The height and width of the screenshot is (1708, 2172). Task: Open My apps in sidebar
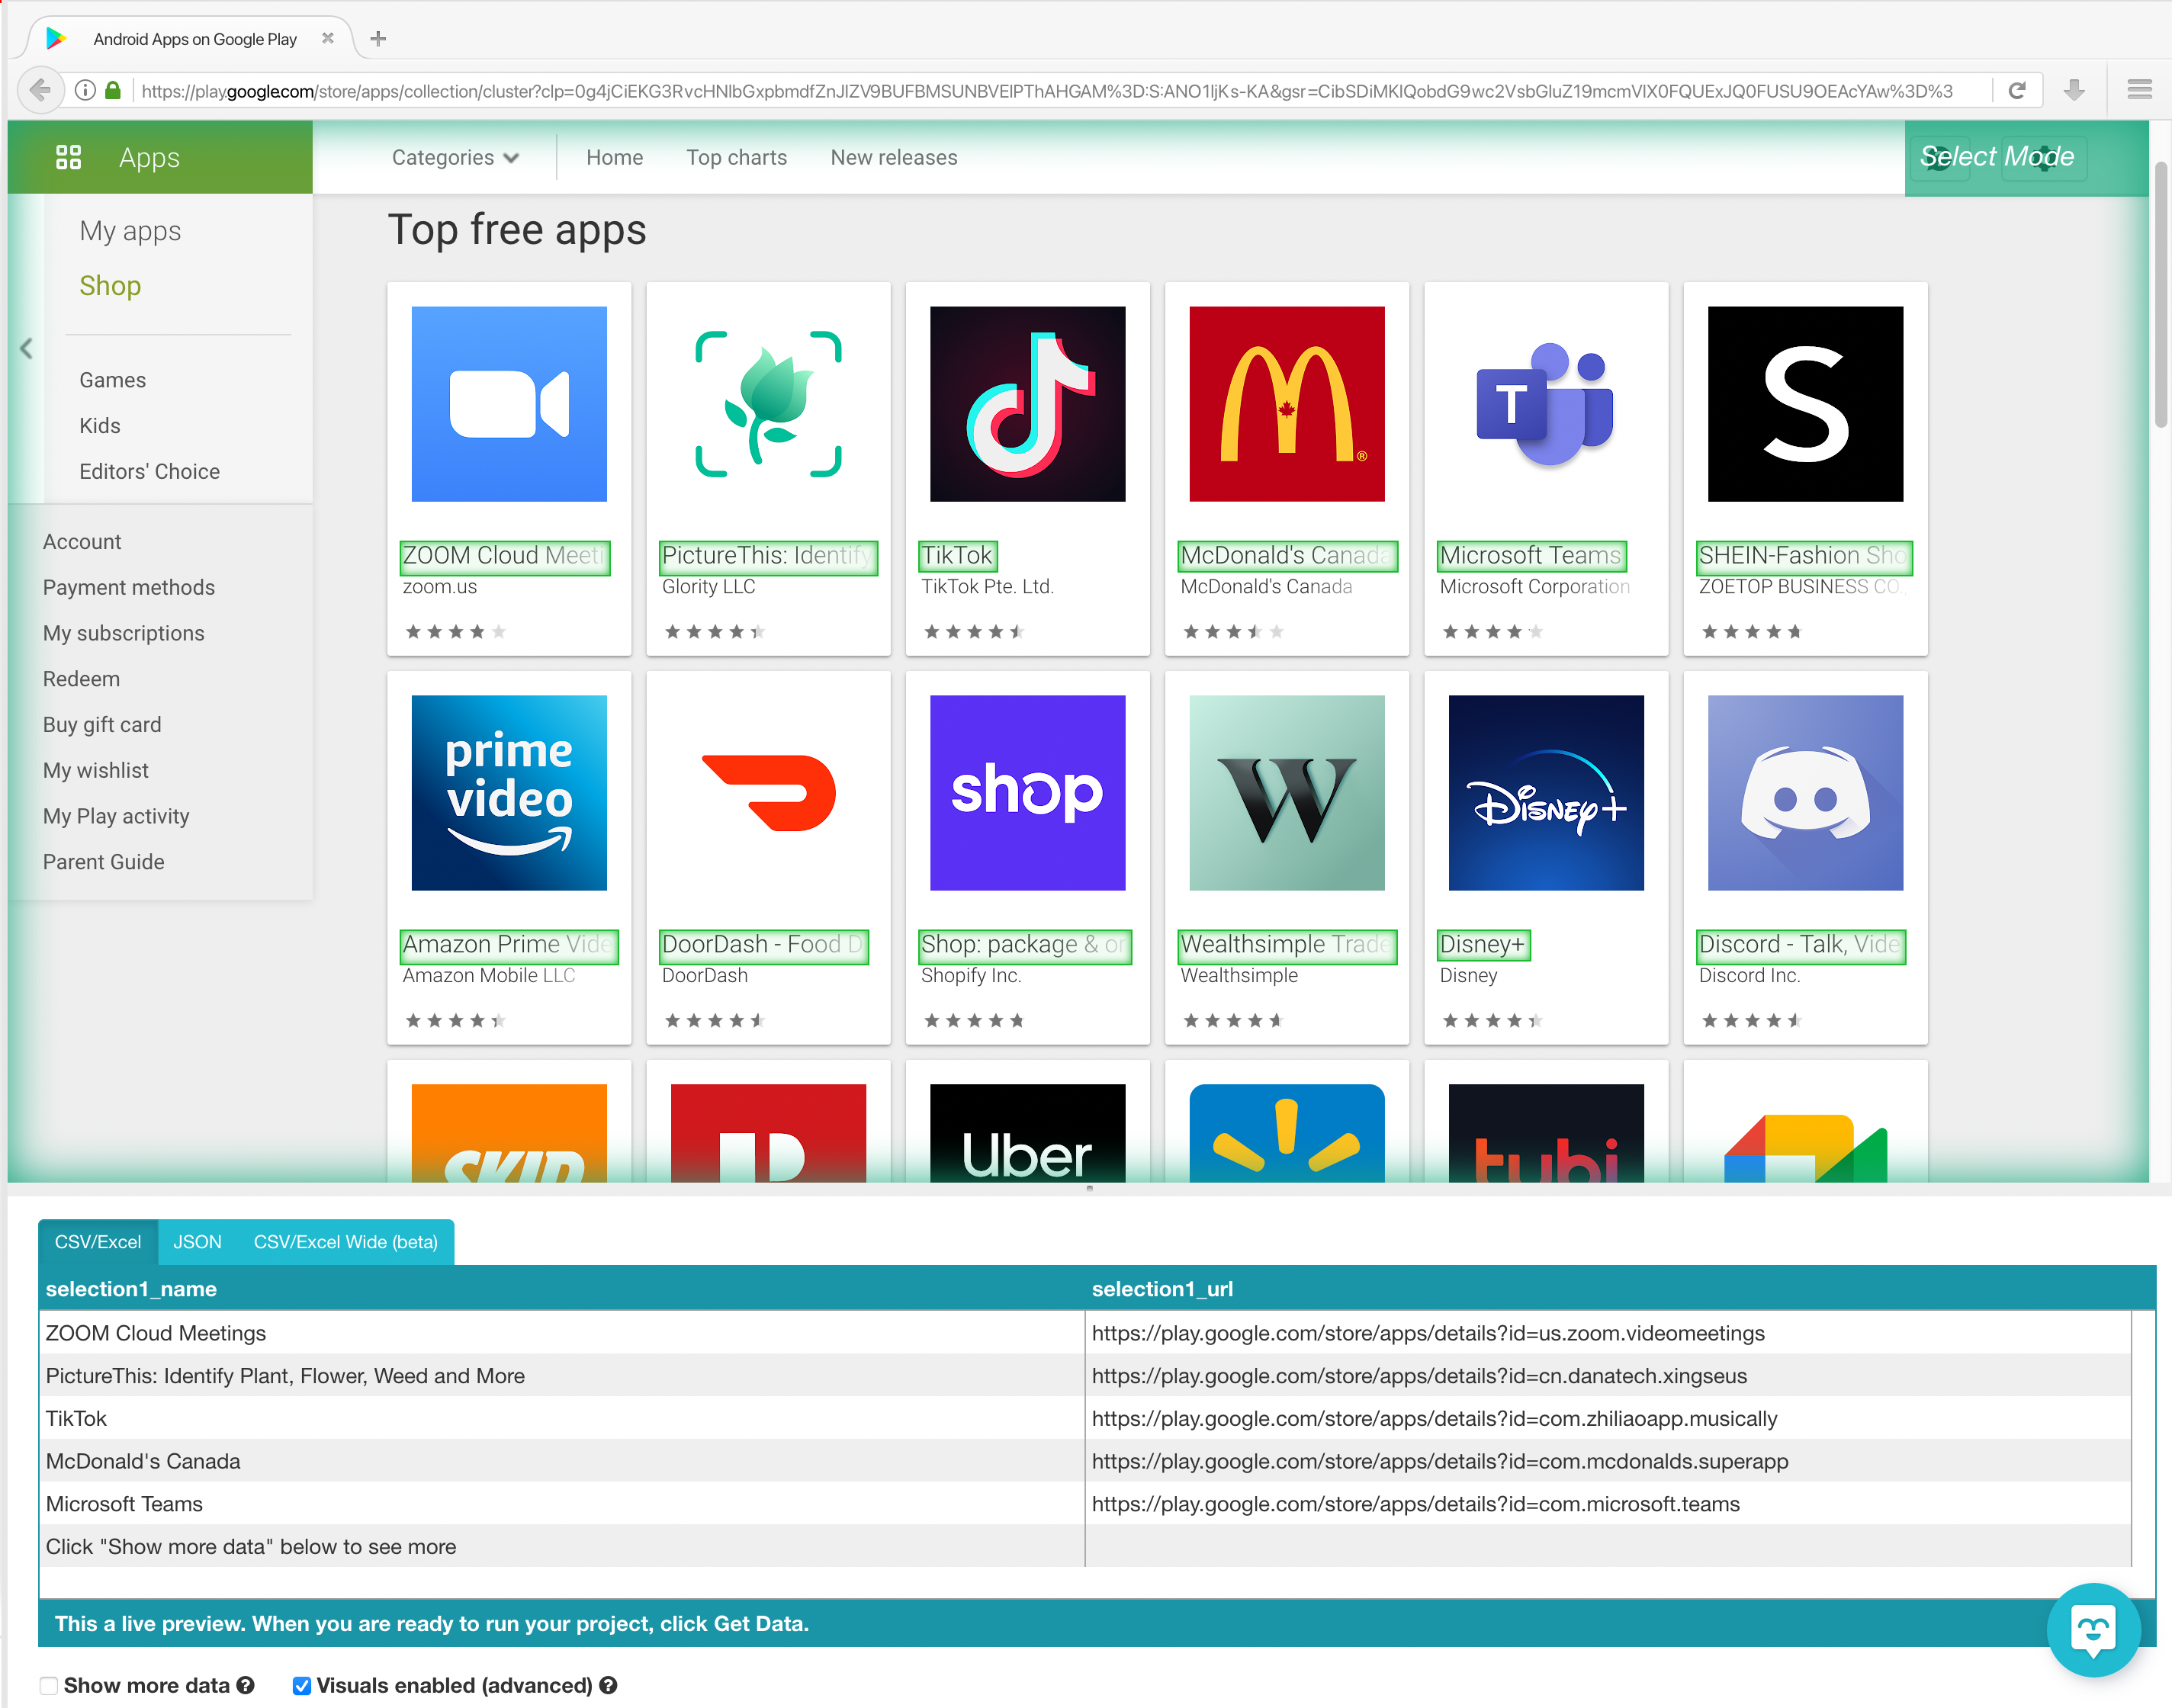click(x=130, y=231)
